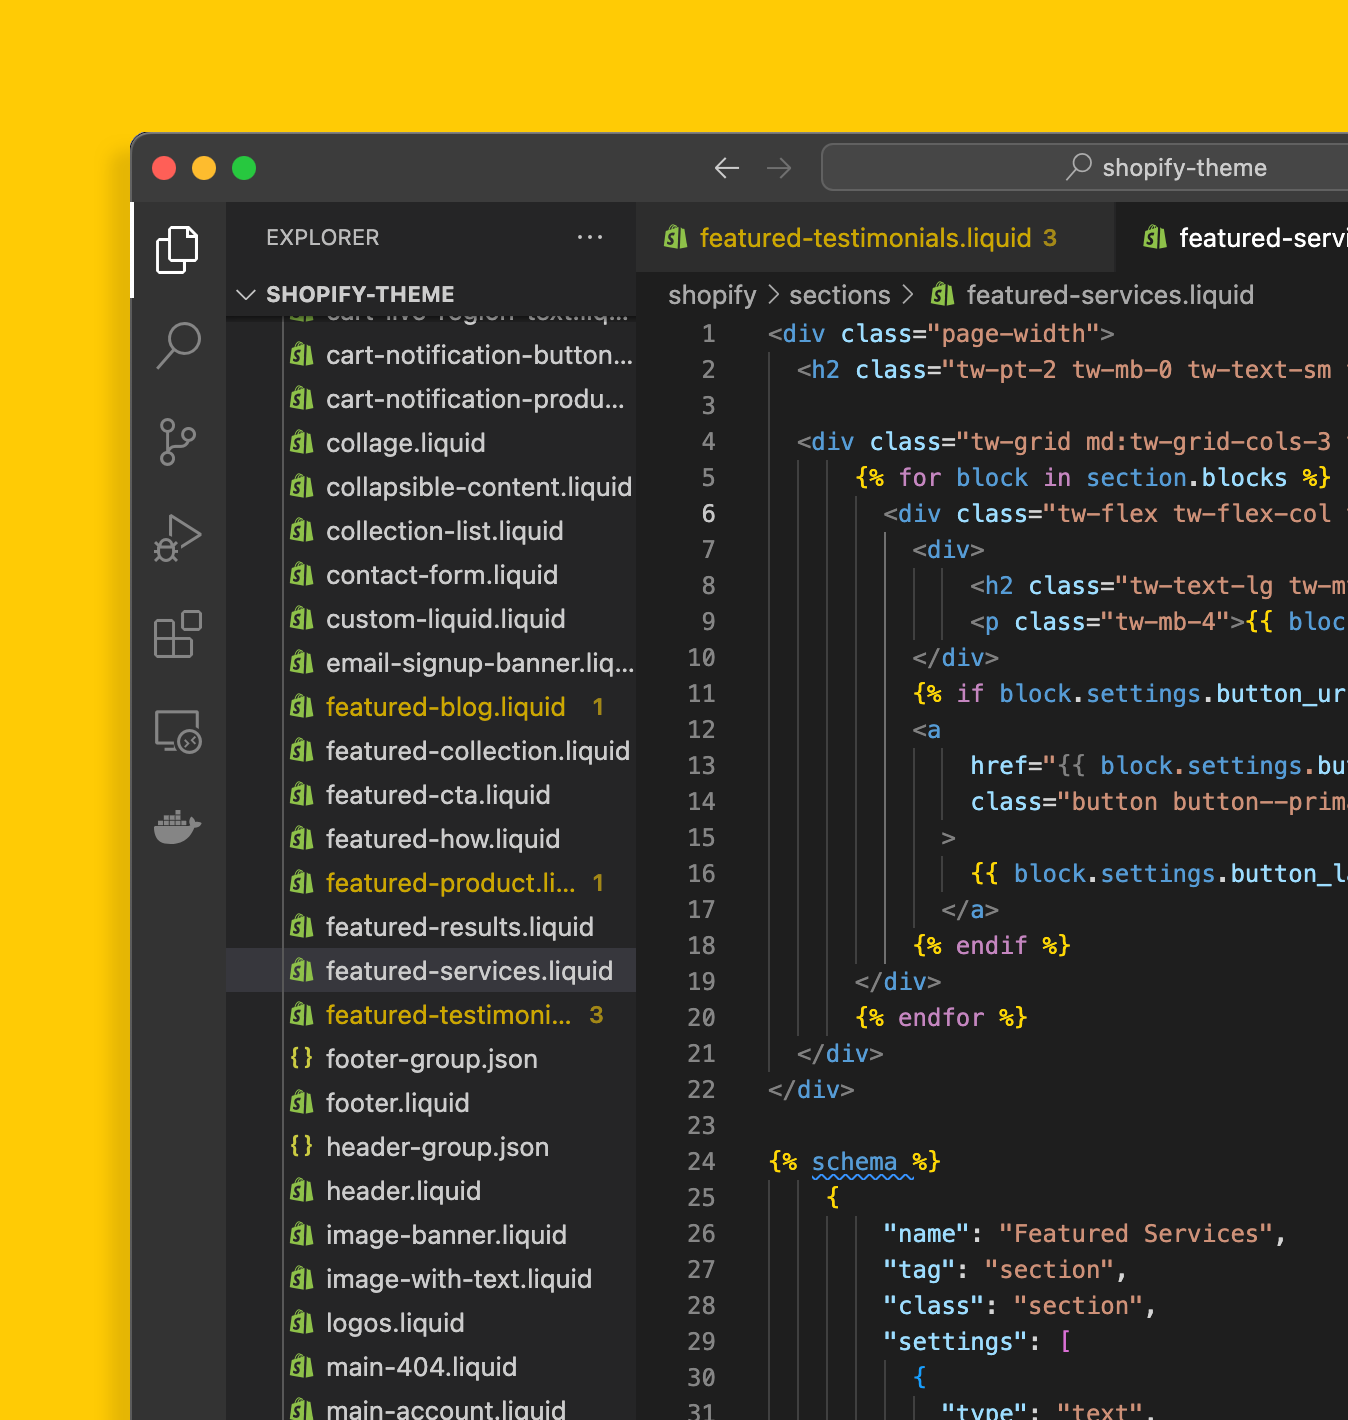Open cart-notification-produ... file

431,399
